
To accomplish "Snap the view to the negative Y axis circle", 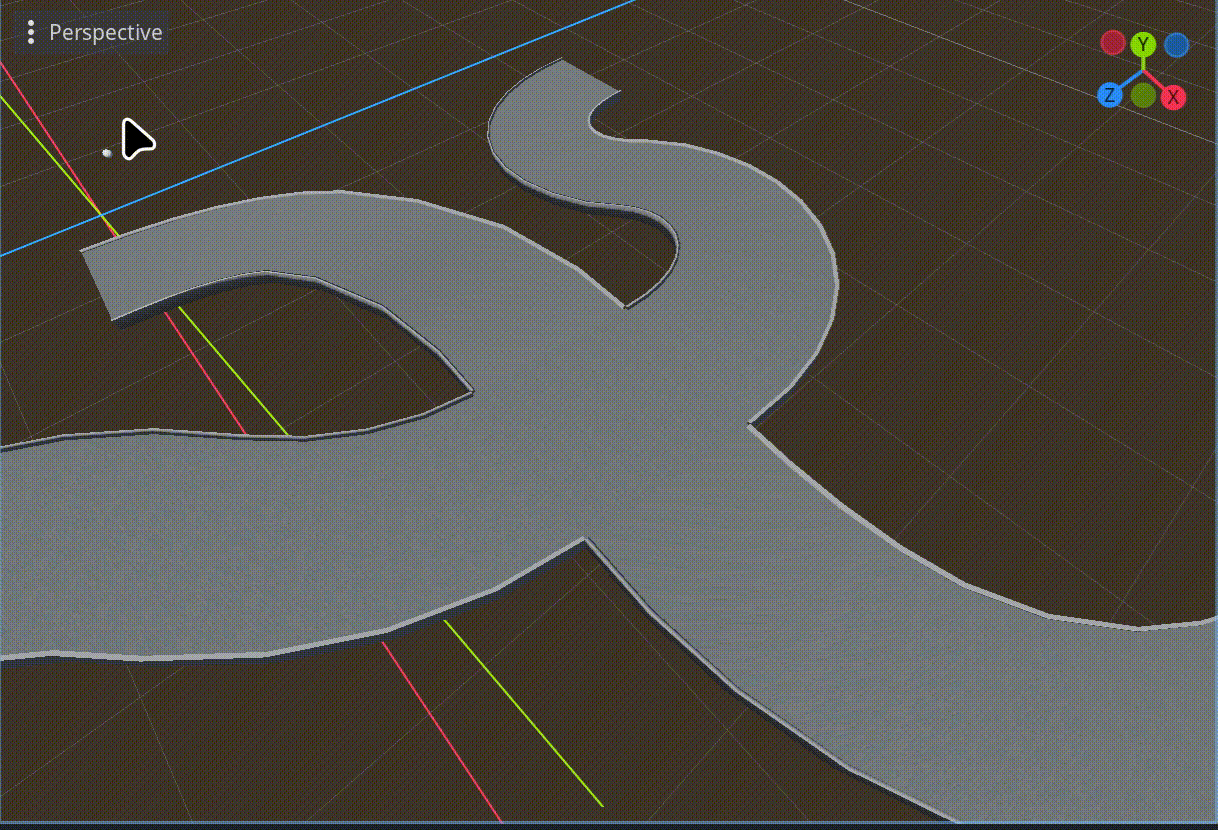I will click(x=1143, y=95).
